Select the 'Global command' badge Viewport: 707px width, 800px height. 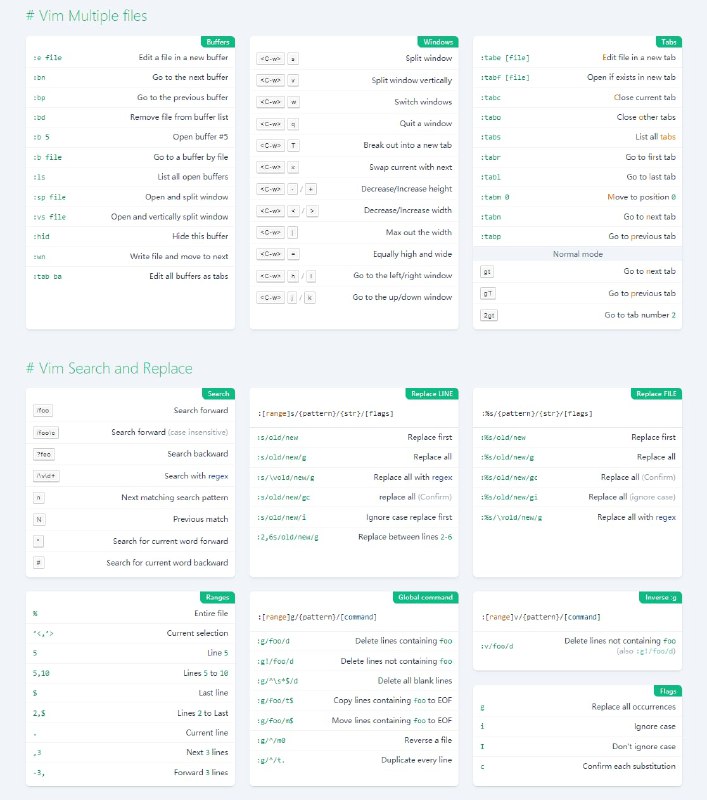[x=426, y=597]
